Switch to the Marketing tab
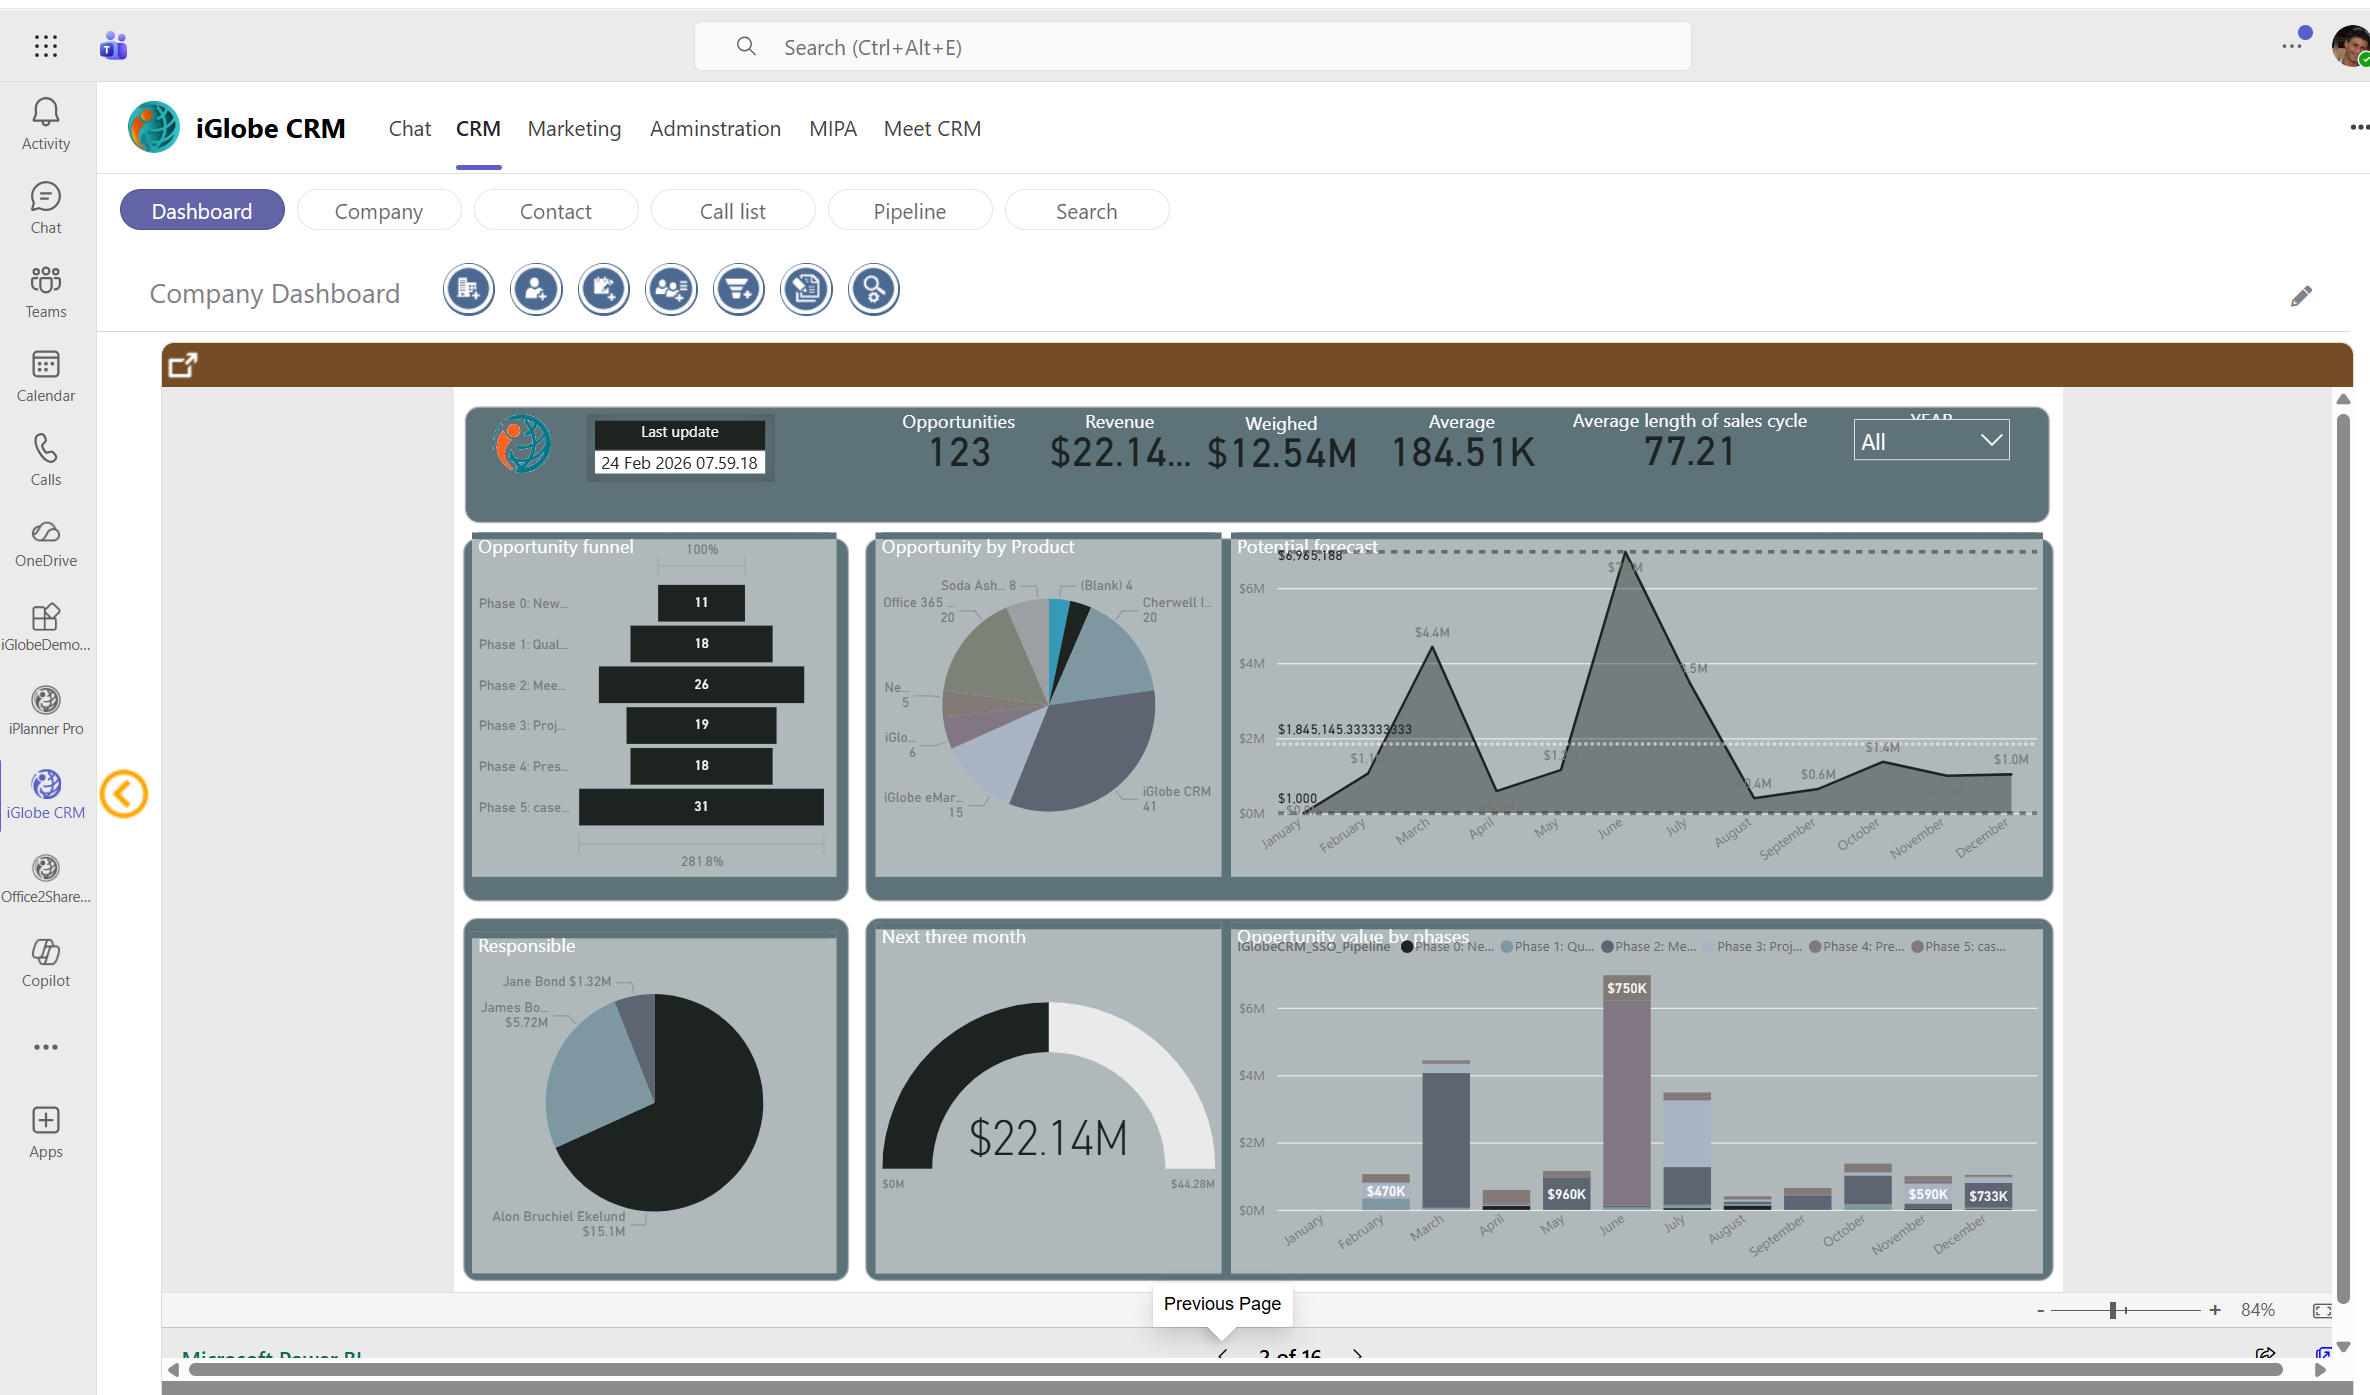Image resolution: width=2370 pixels, height=1395 pixels. pyautogui.click(x=574, y=129)
